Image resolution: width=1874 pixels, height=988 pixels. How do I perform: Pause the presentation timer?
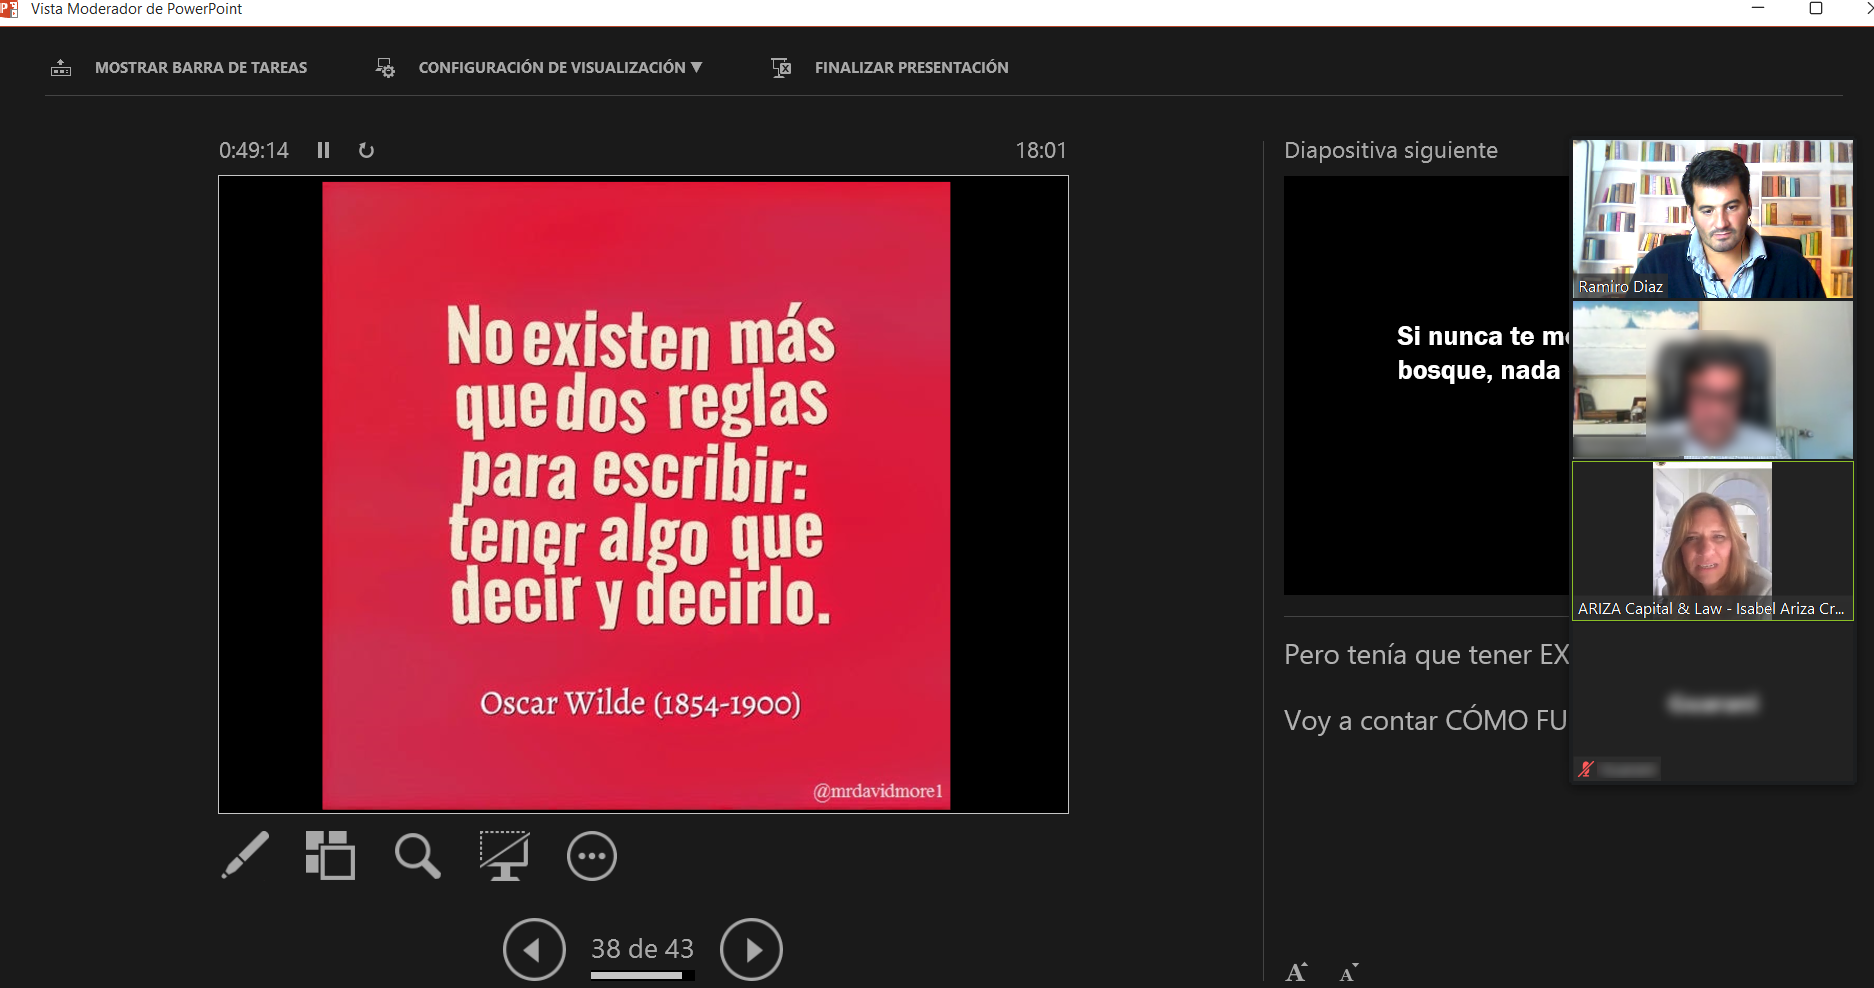coord(323,150)
